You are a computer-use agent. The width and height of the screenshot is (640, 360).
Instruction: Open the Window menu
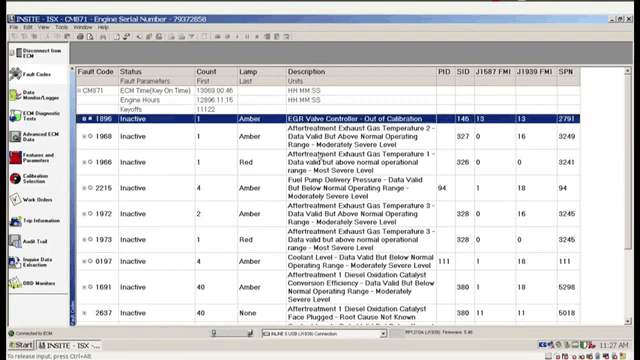pos(83,27)
